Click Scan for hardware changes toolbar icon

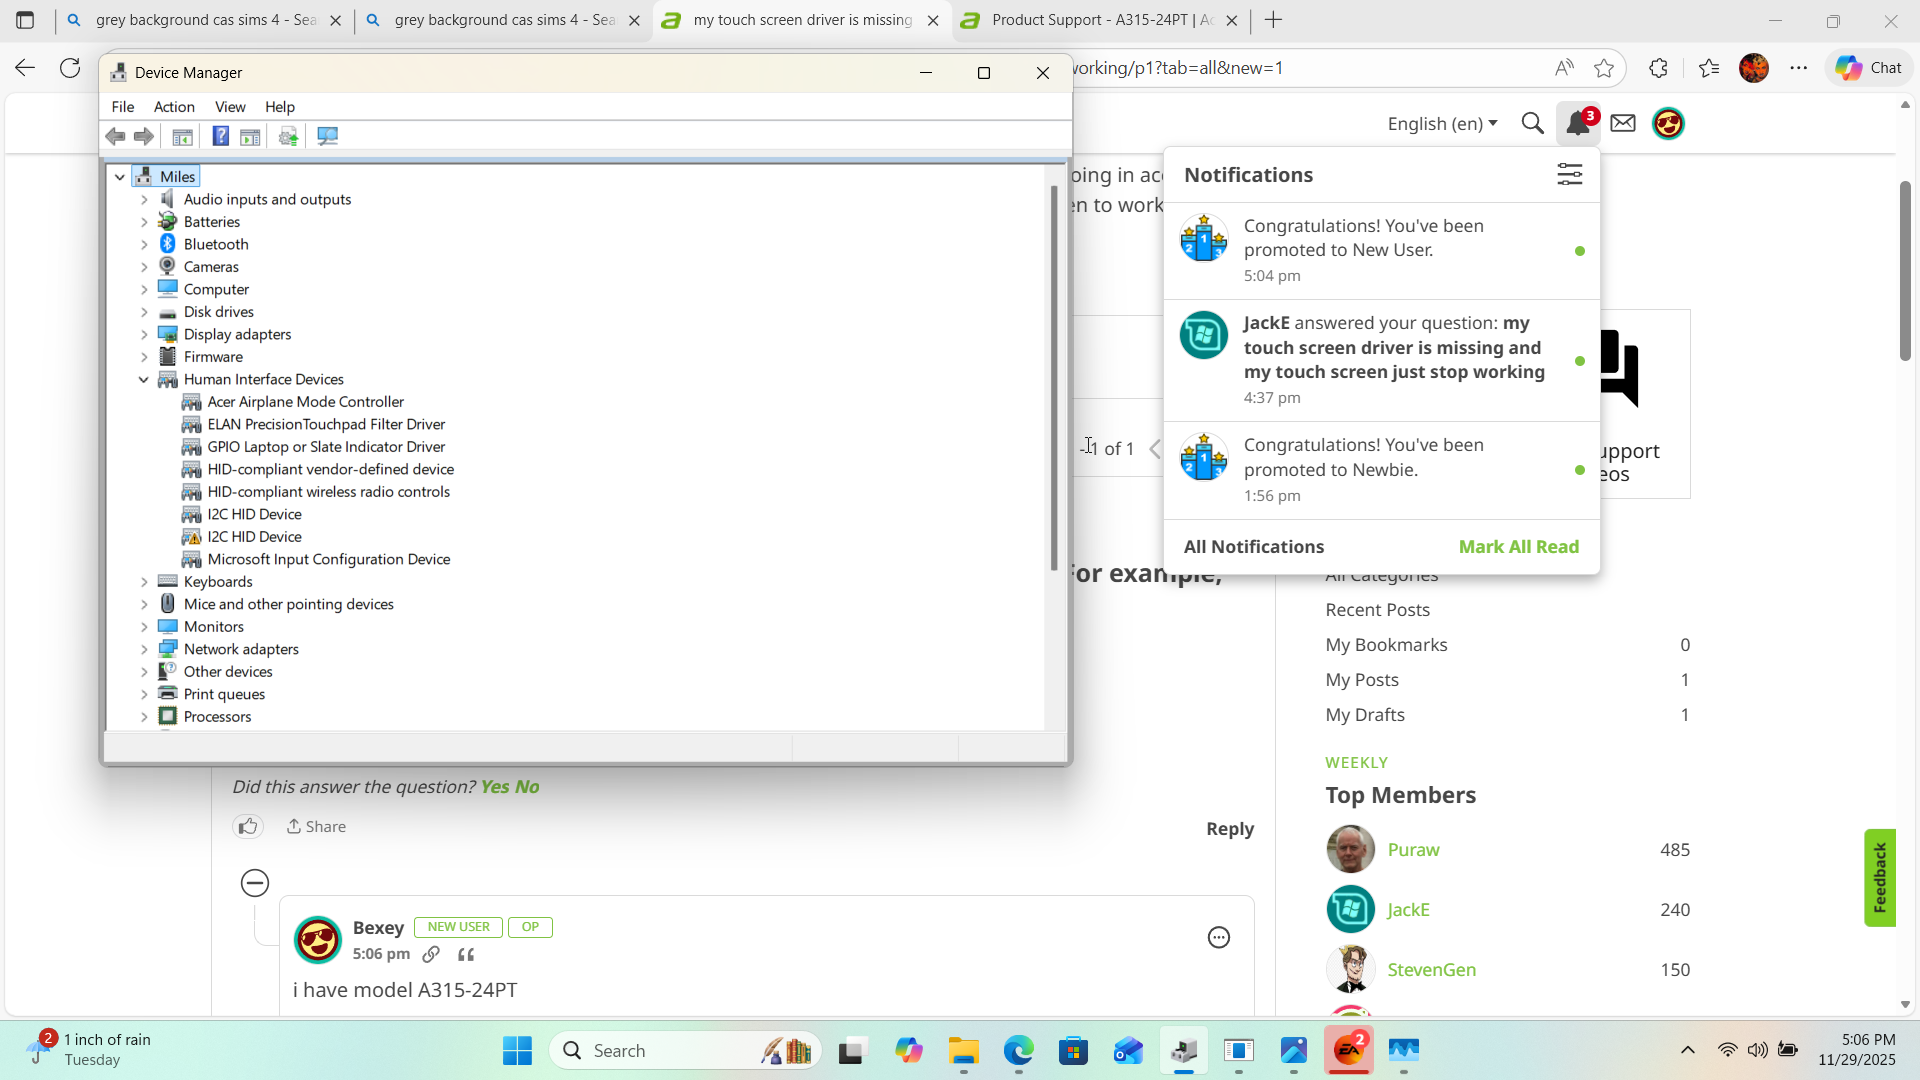click(x=327, y=137)
